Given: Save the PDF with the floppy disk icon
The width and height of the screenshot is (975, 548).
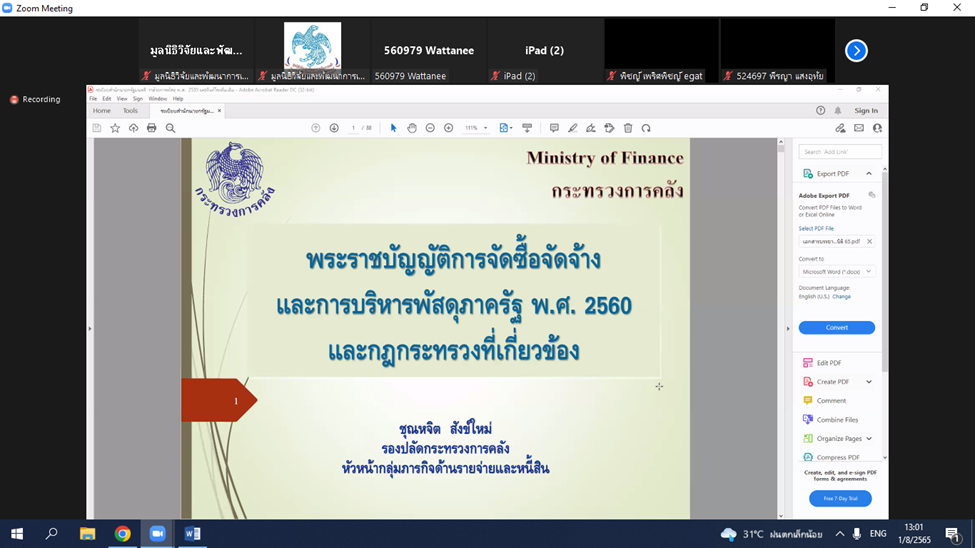Looking at the screenshot, I should (96, 128).
